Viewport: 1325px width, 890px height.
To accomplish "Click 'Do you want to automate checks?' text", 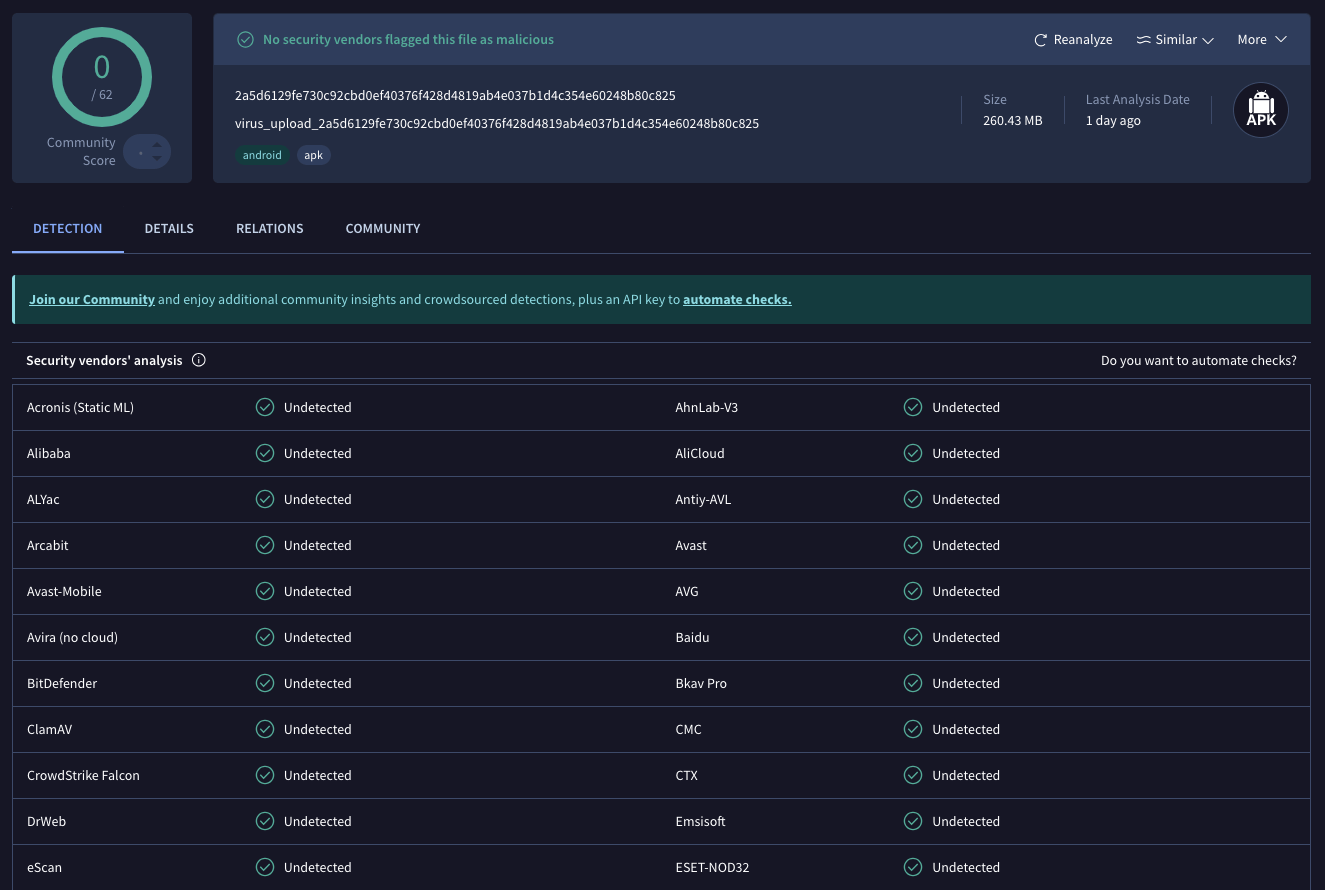I will (1198, 360).
